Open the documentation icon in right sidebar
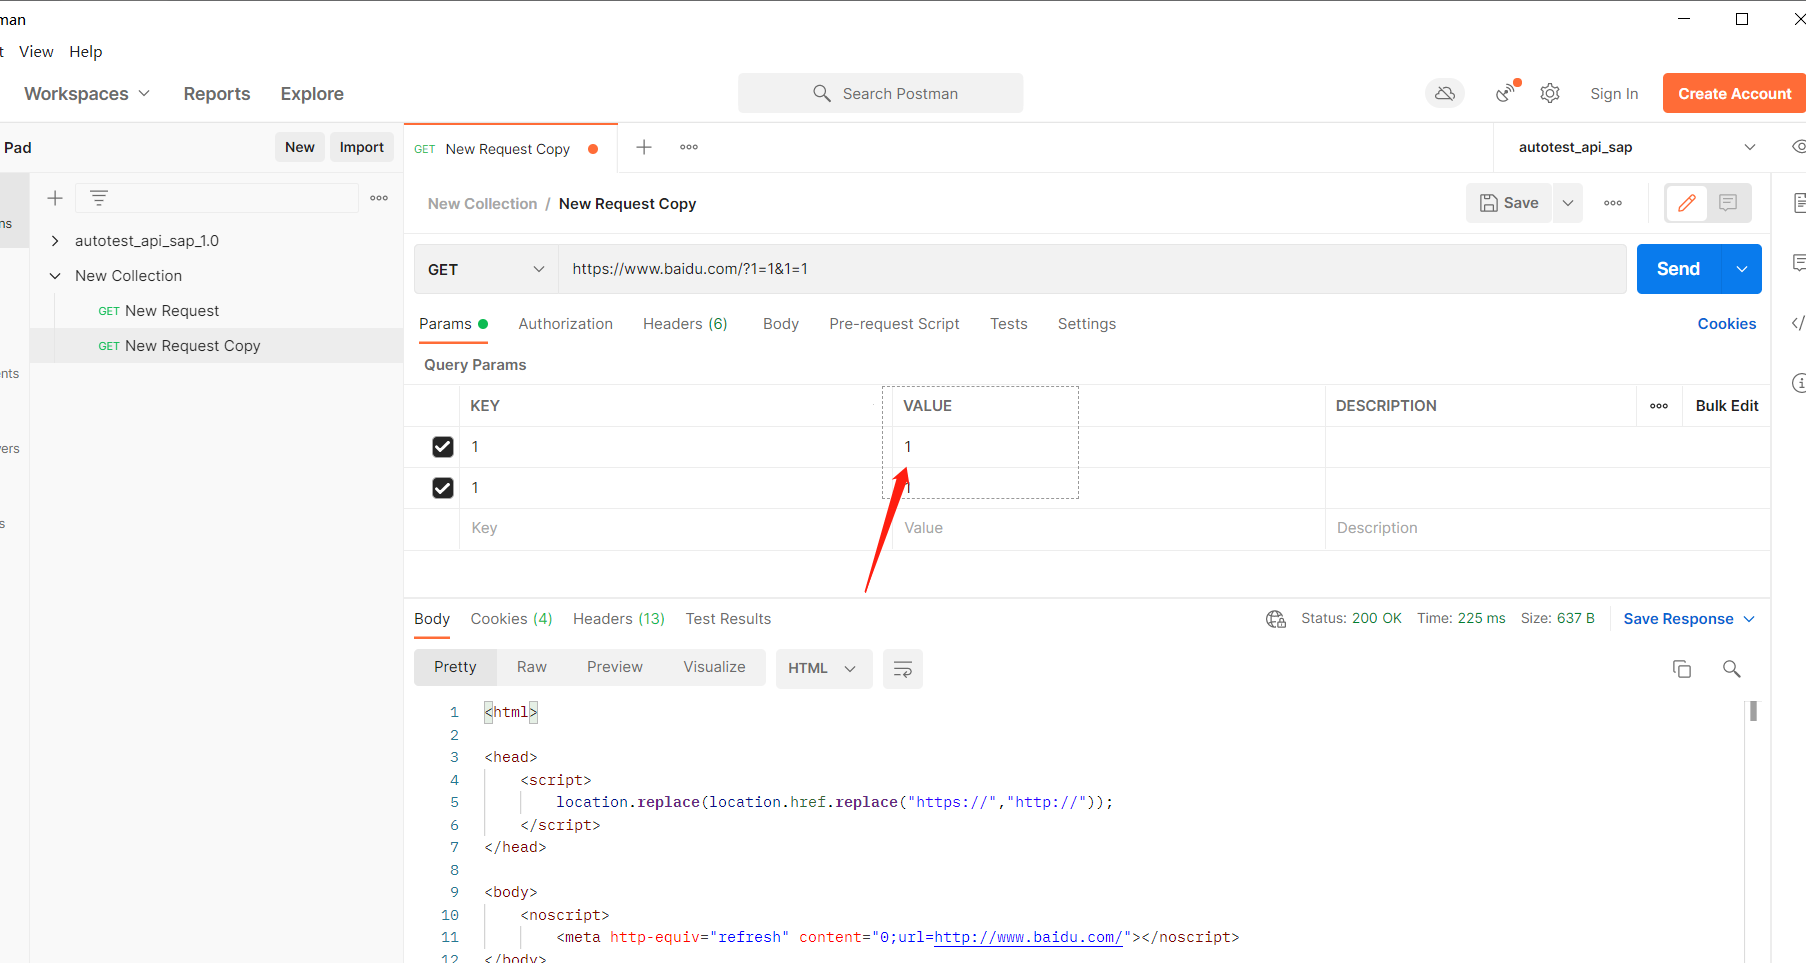This screenshot has width=1806, height=963. point(1799,203)
